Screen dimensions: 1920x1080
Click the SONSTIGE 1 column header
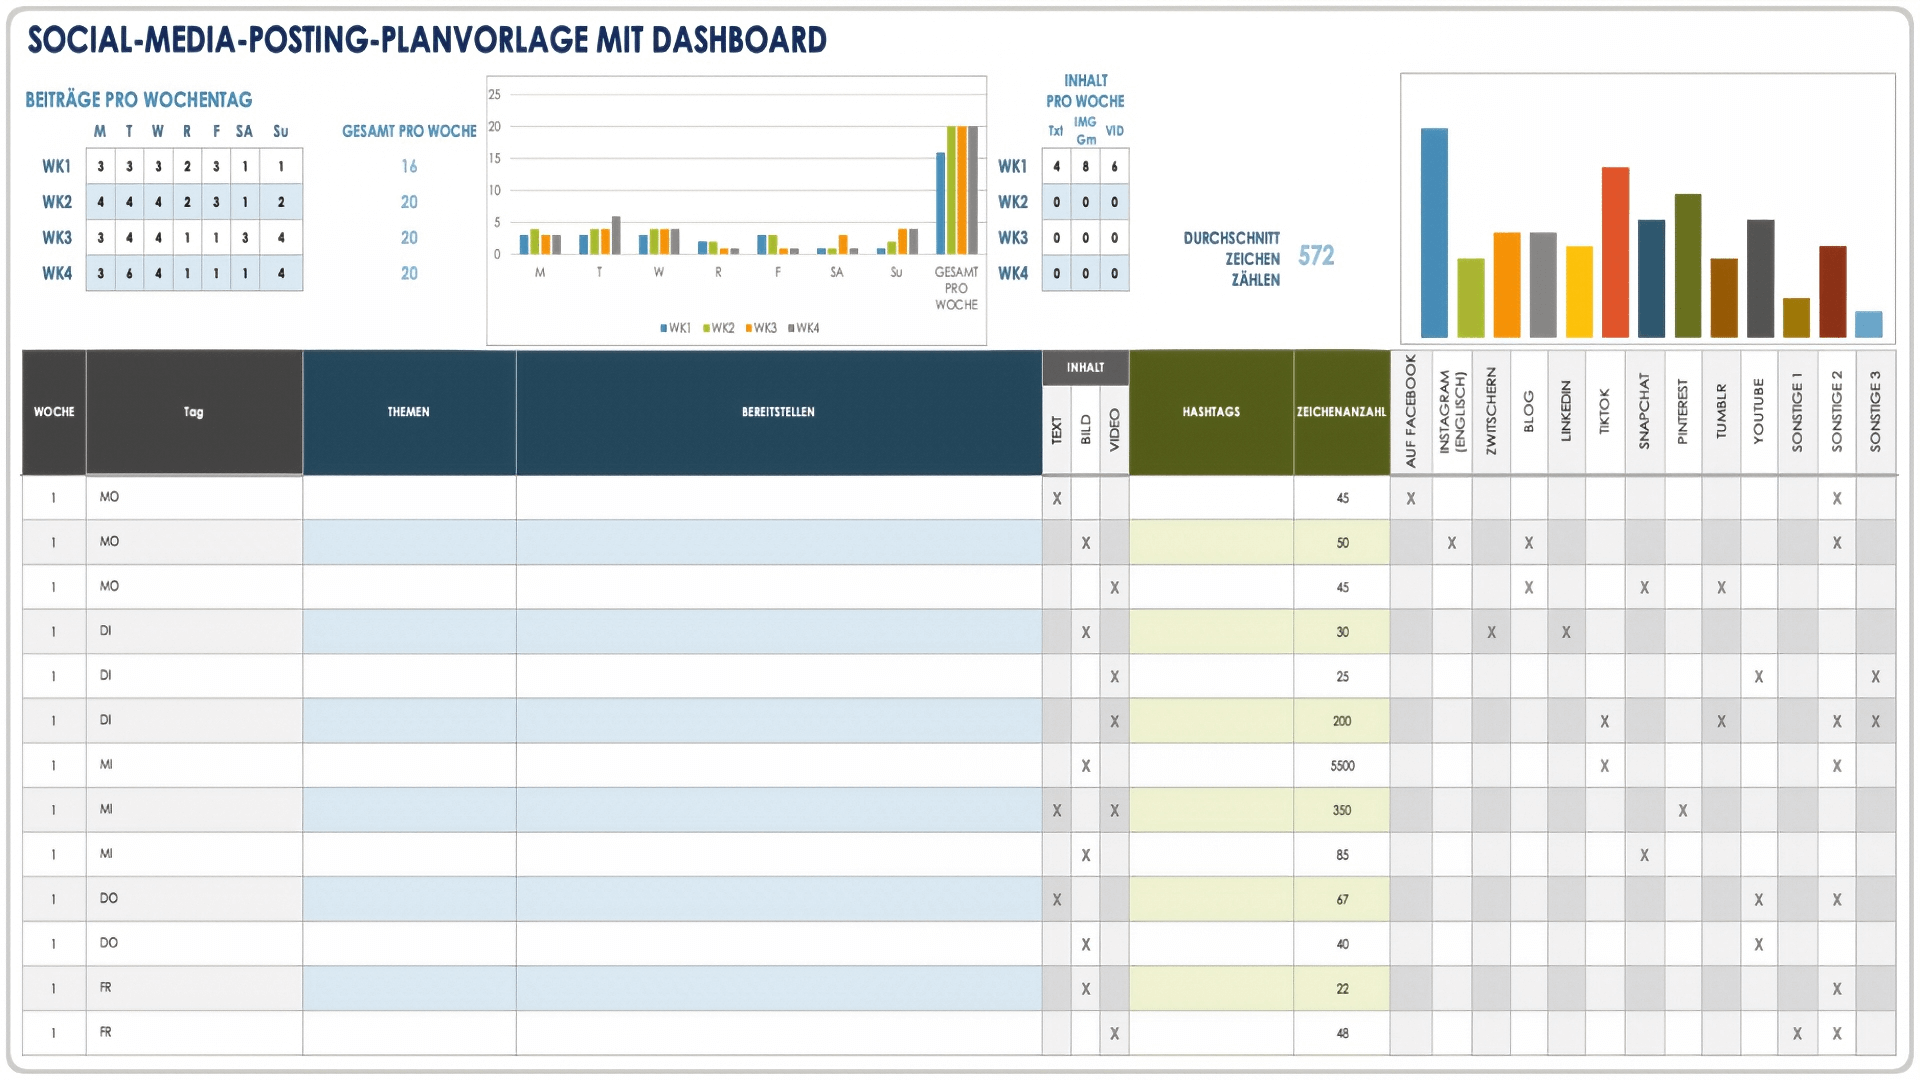pos(1797,412)
